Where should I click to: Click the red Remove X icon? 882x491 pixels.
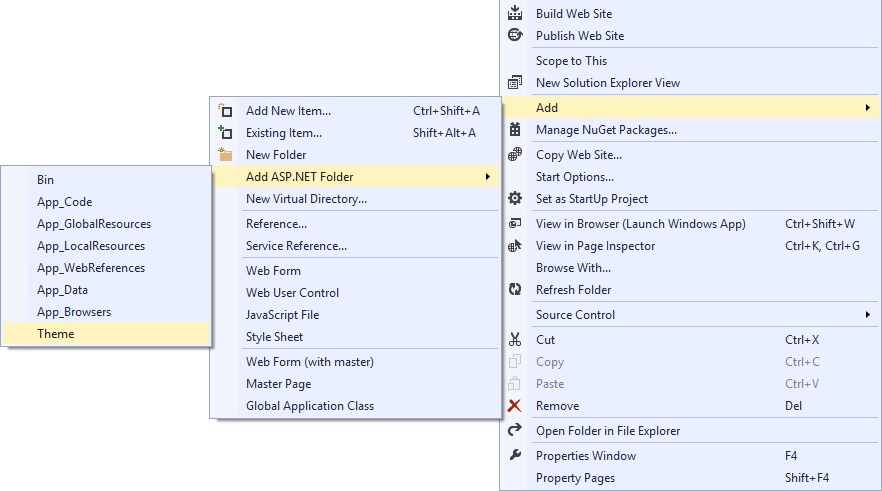tap(515, 406)
